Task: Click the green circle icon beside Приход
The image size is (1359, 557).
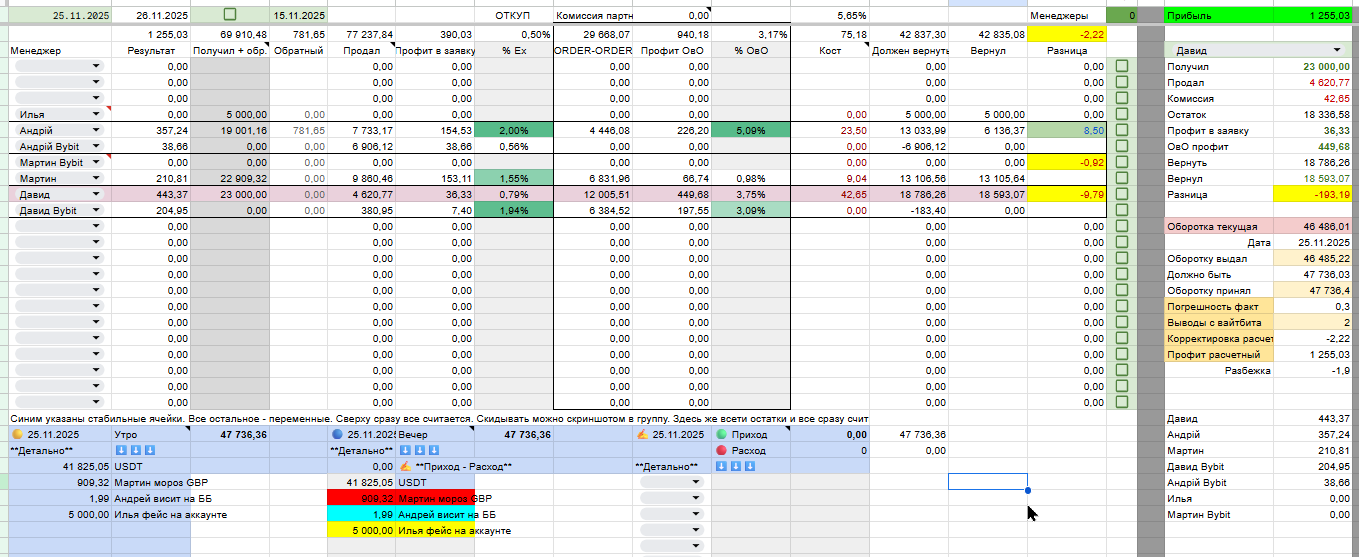Action: point(721,435)
